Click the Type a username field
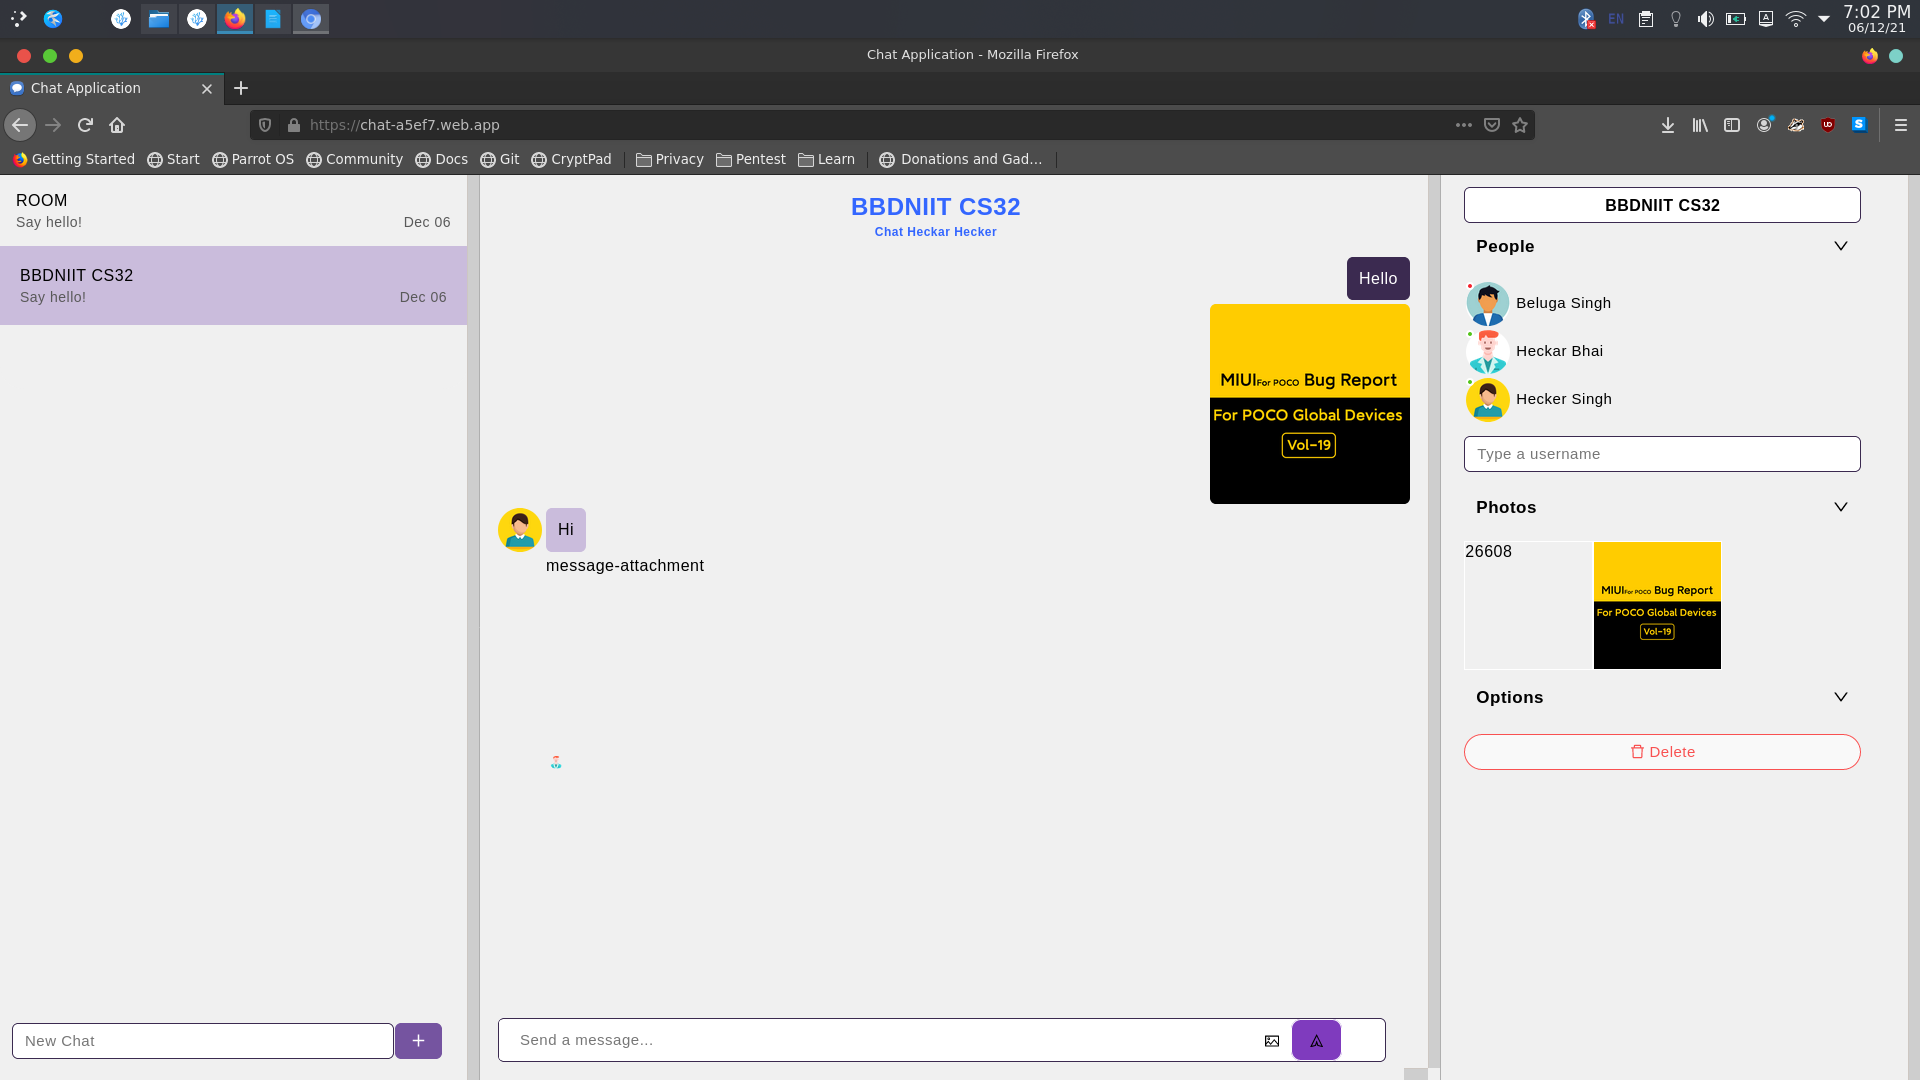1920x1080 pixels. coord(1662,454)
